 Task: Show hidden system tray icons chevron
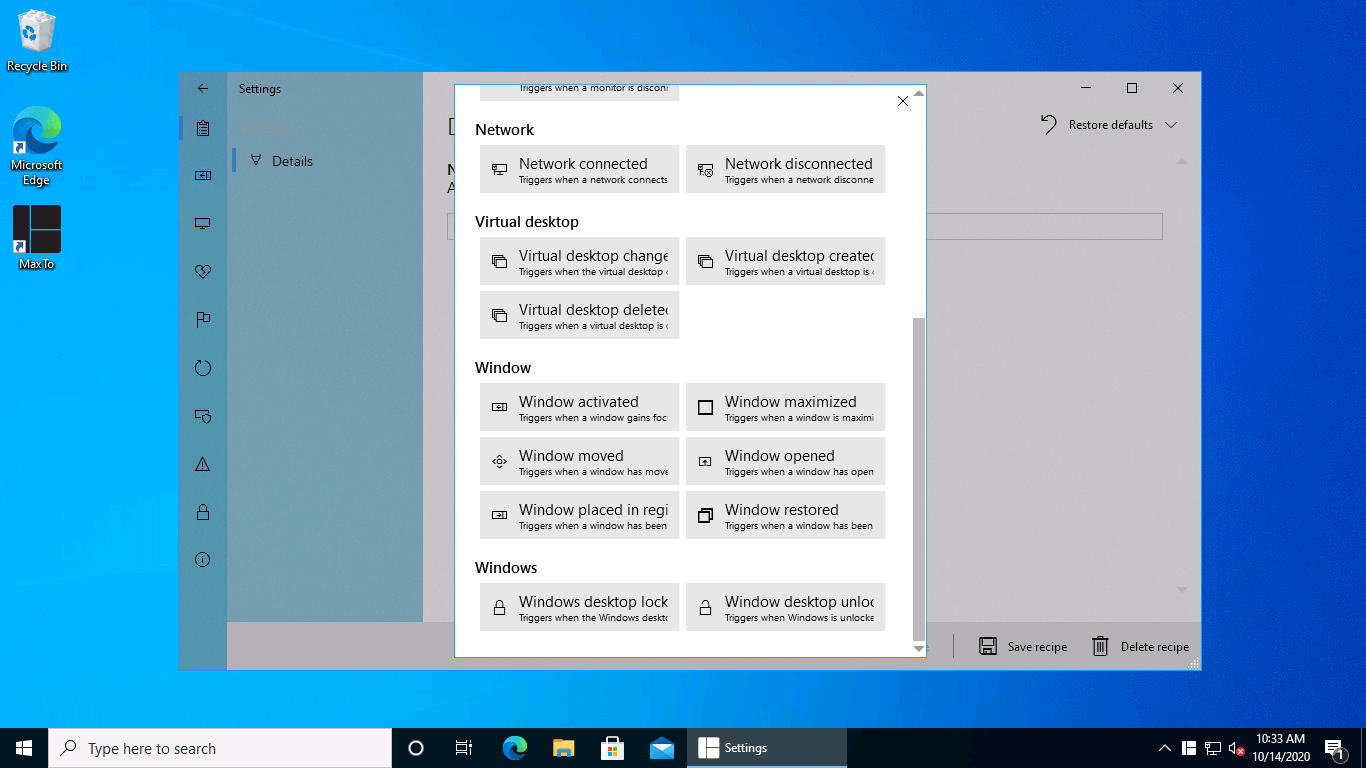1164,748
